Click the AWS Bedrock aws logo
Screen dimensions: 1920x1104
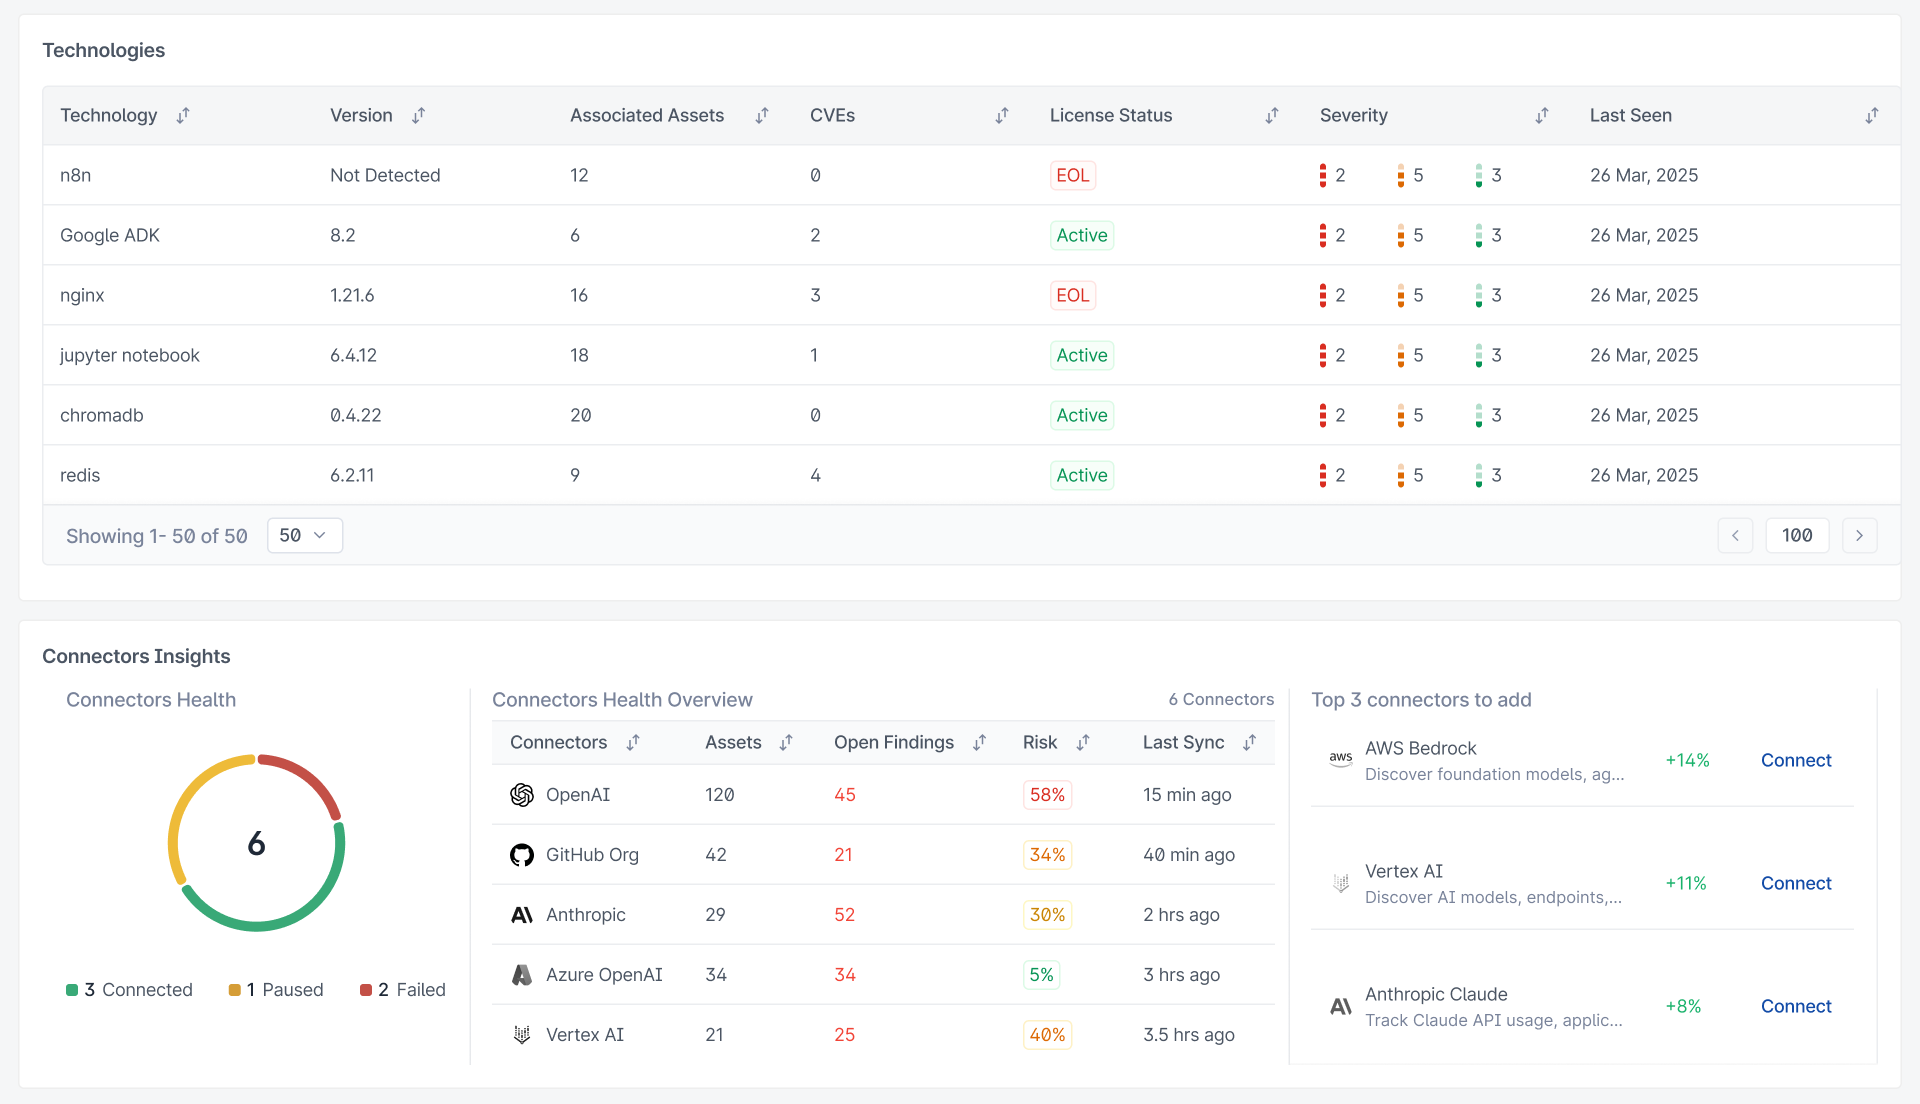tap(1341, 759)
